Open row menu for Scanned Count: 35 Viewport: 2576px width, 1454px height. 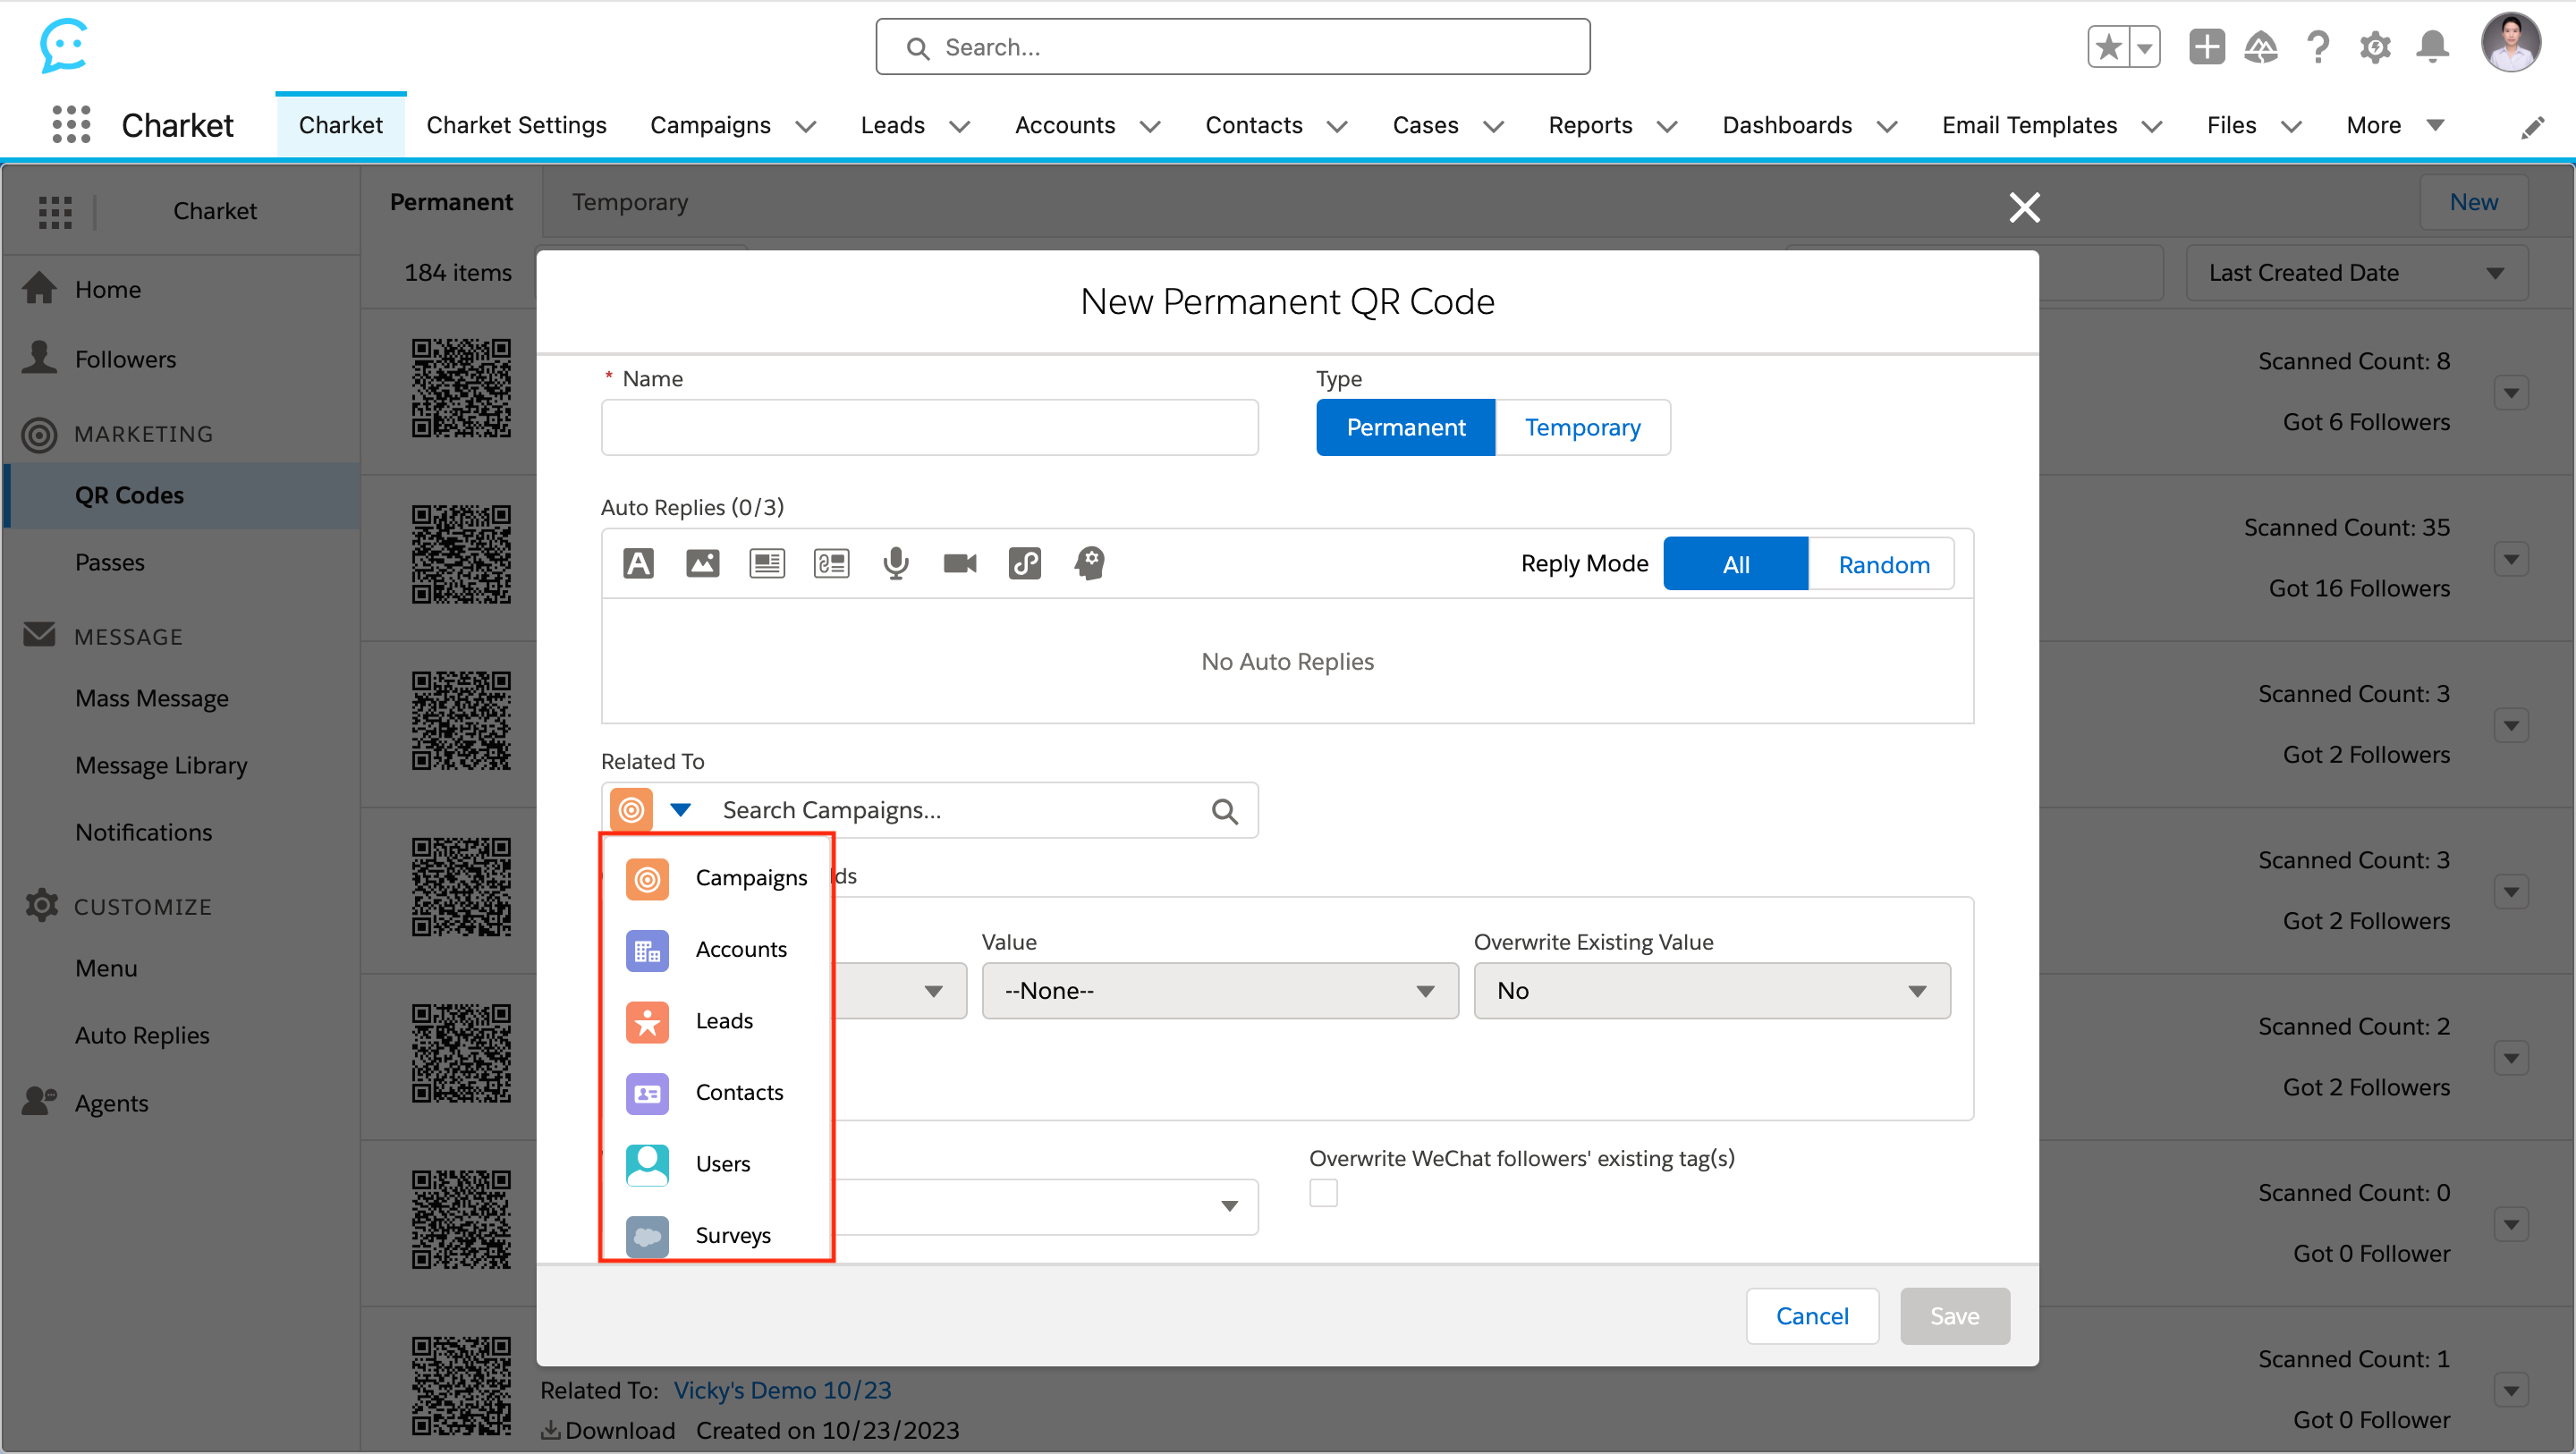pos(2511,558)
